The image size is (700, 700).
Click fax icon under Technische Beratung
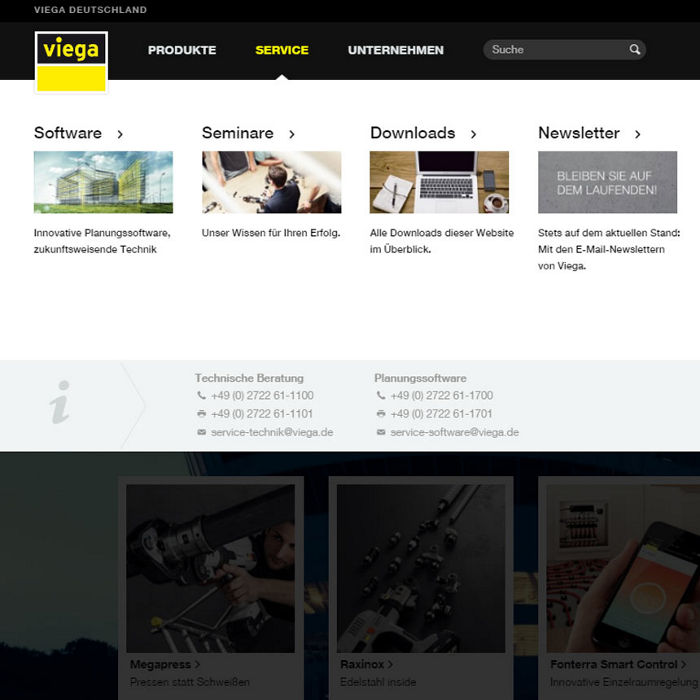click(201, 413)
